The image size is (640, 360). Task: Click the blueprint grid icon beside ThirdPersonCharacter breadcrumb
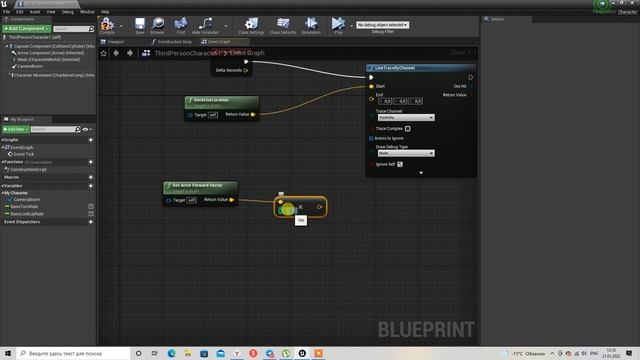click(x=146, y=53)
